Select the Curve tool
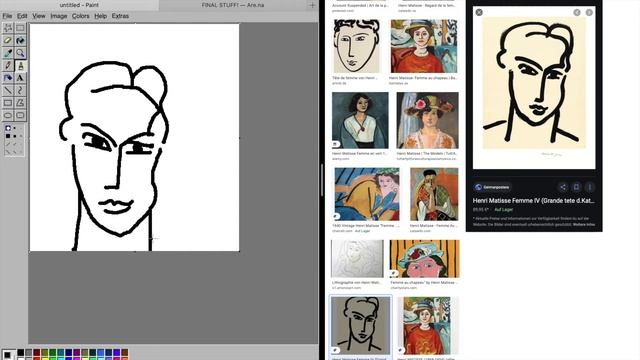The height and width of the screenshot is (360, 640). (20, 90)
